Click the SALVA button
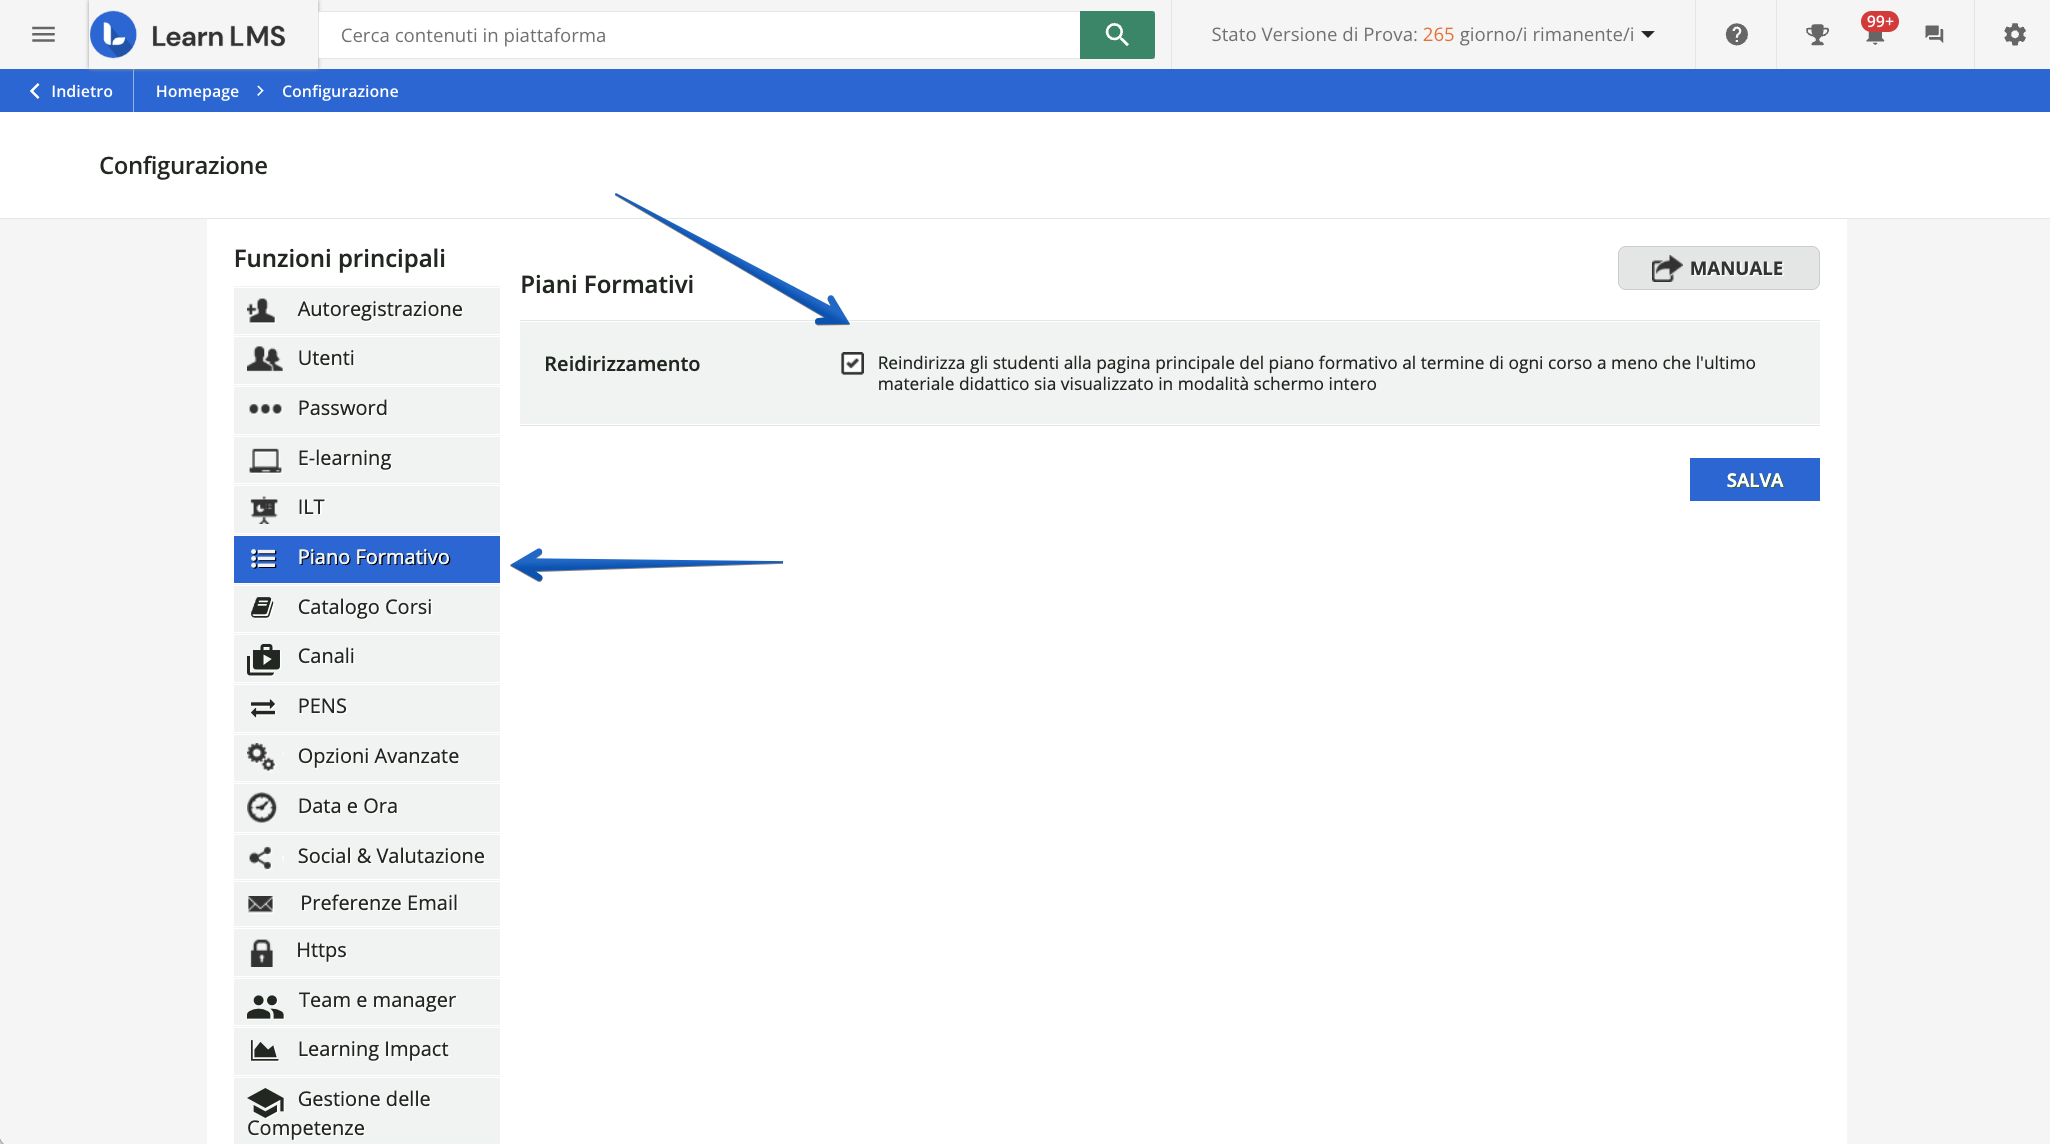 pos(1754,480)
